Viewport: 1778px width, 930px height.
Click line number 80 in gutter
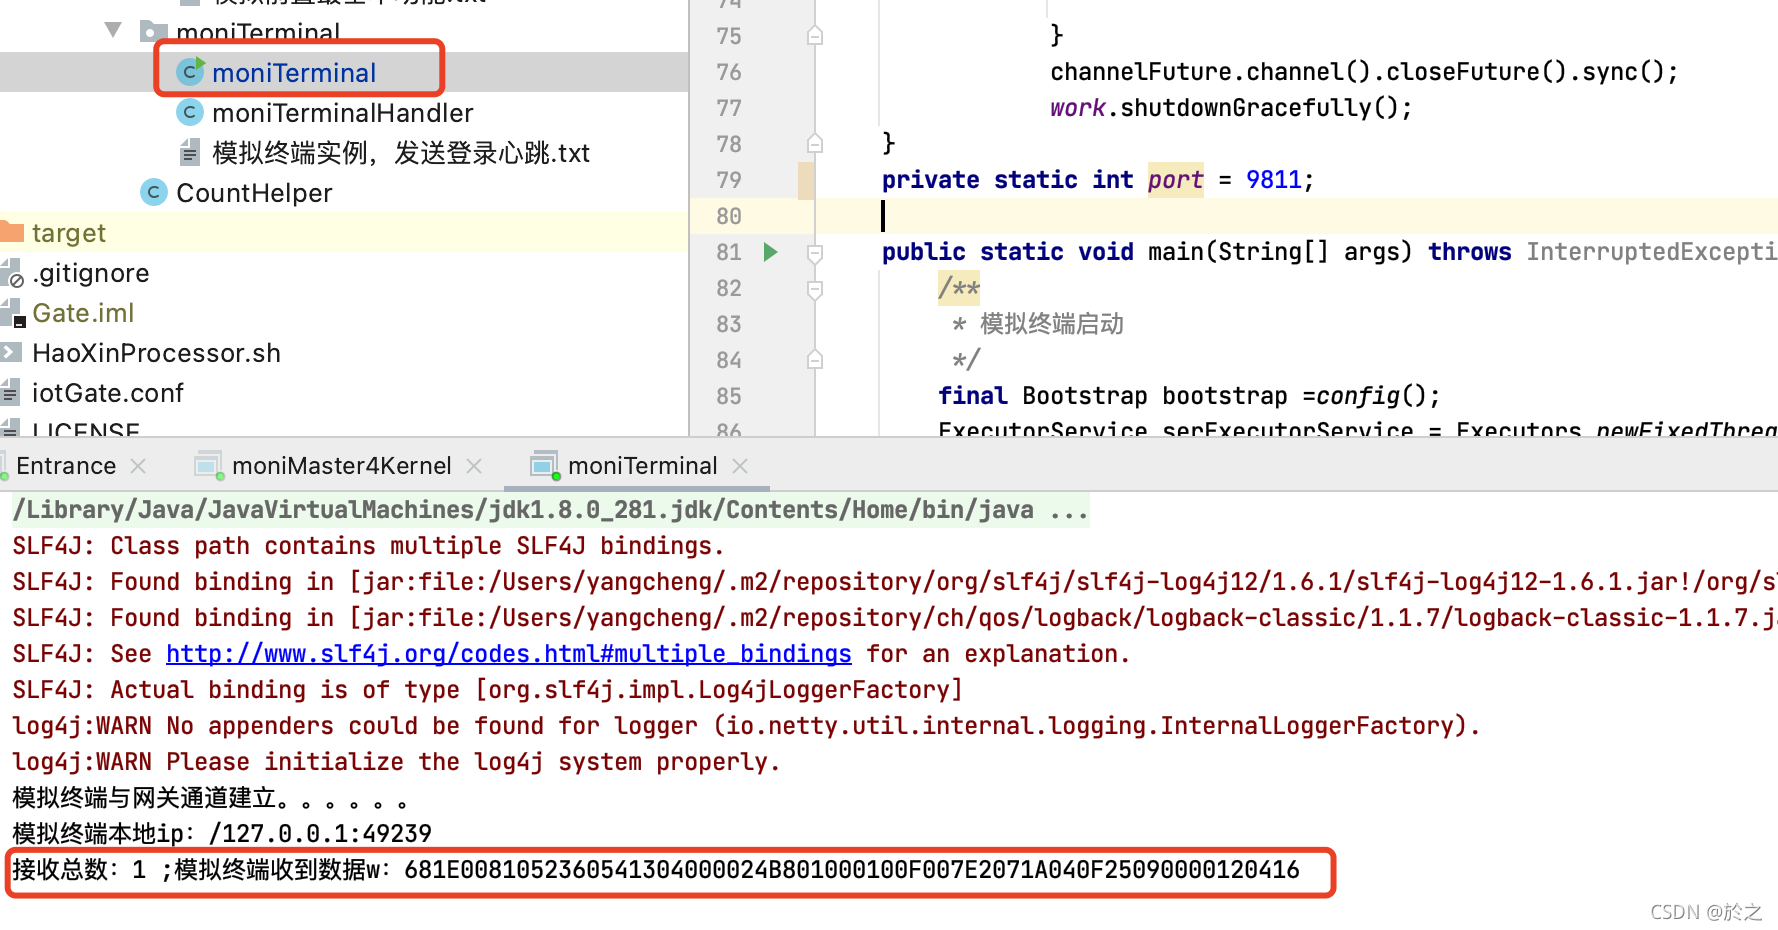729,216
